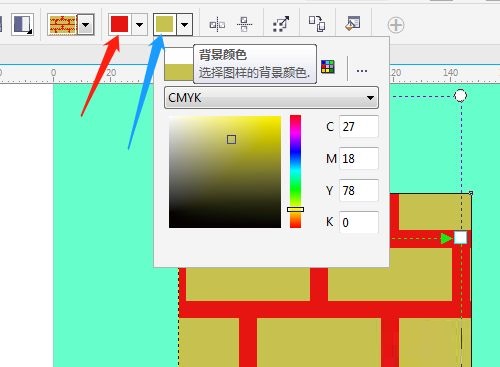Select the two-color pattern fill icon
The image size is (500, 367).
click(x=22, y=25)
